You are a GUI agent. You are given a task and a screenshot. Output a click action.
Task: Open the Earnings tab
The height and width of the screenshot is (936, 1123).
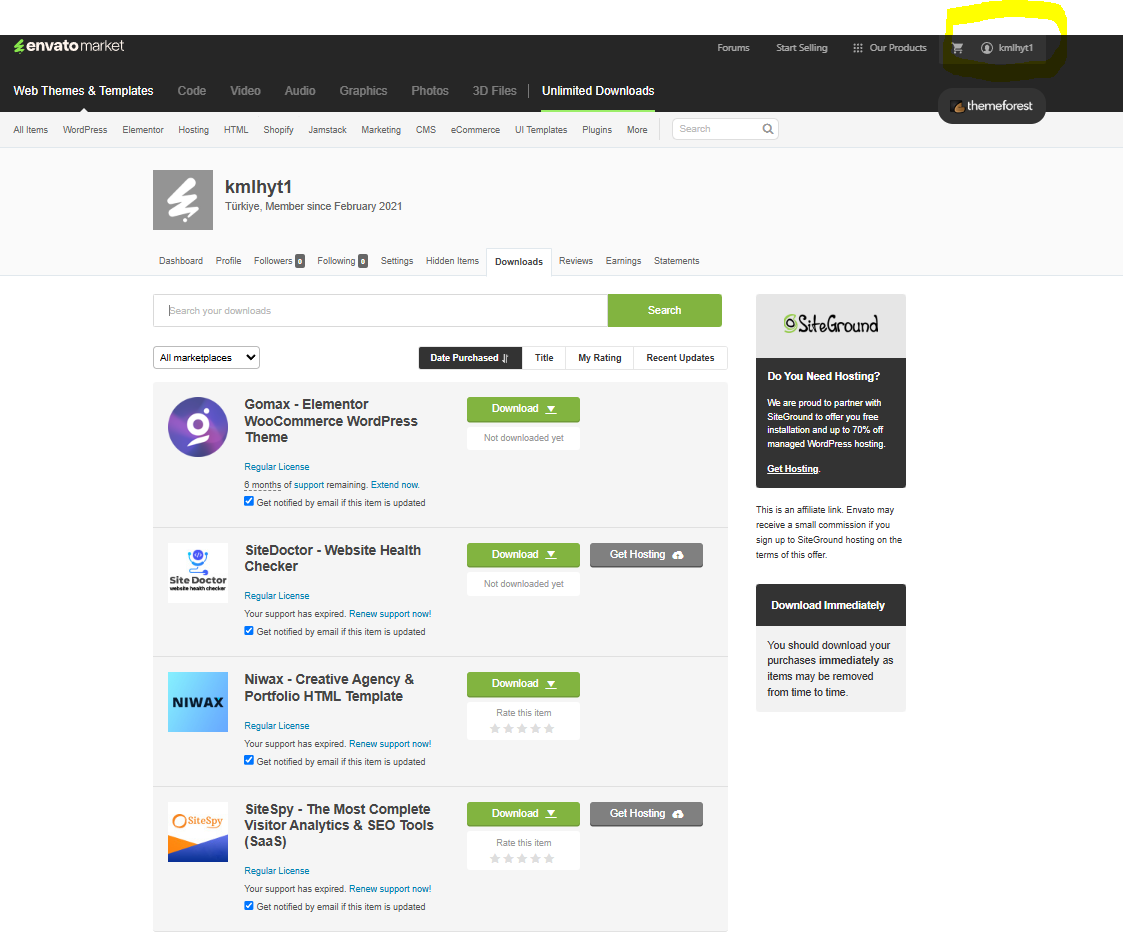[x=623, y=261]
